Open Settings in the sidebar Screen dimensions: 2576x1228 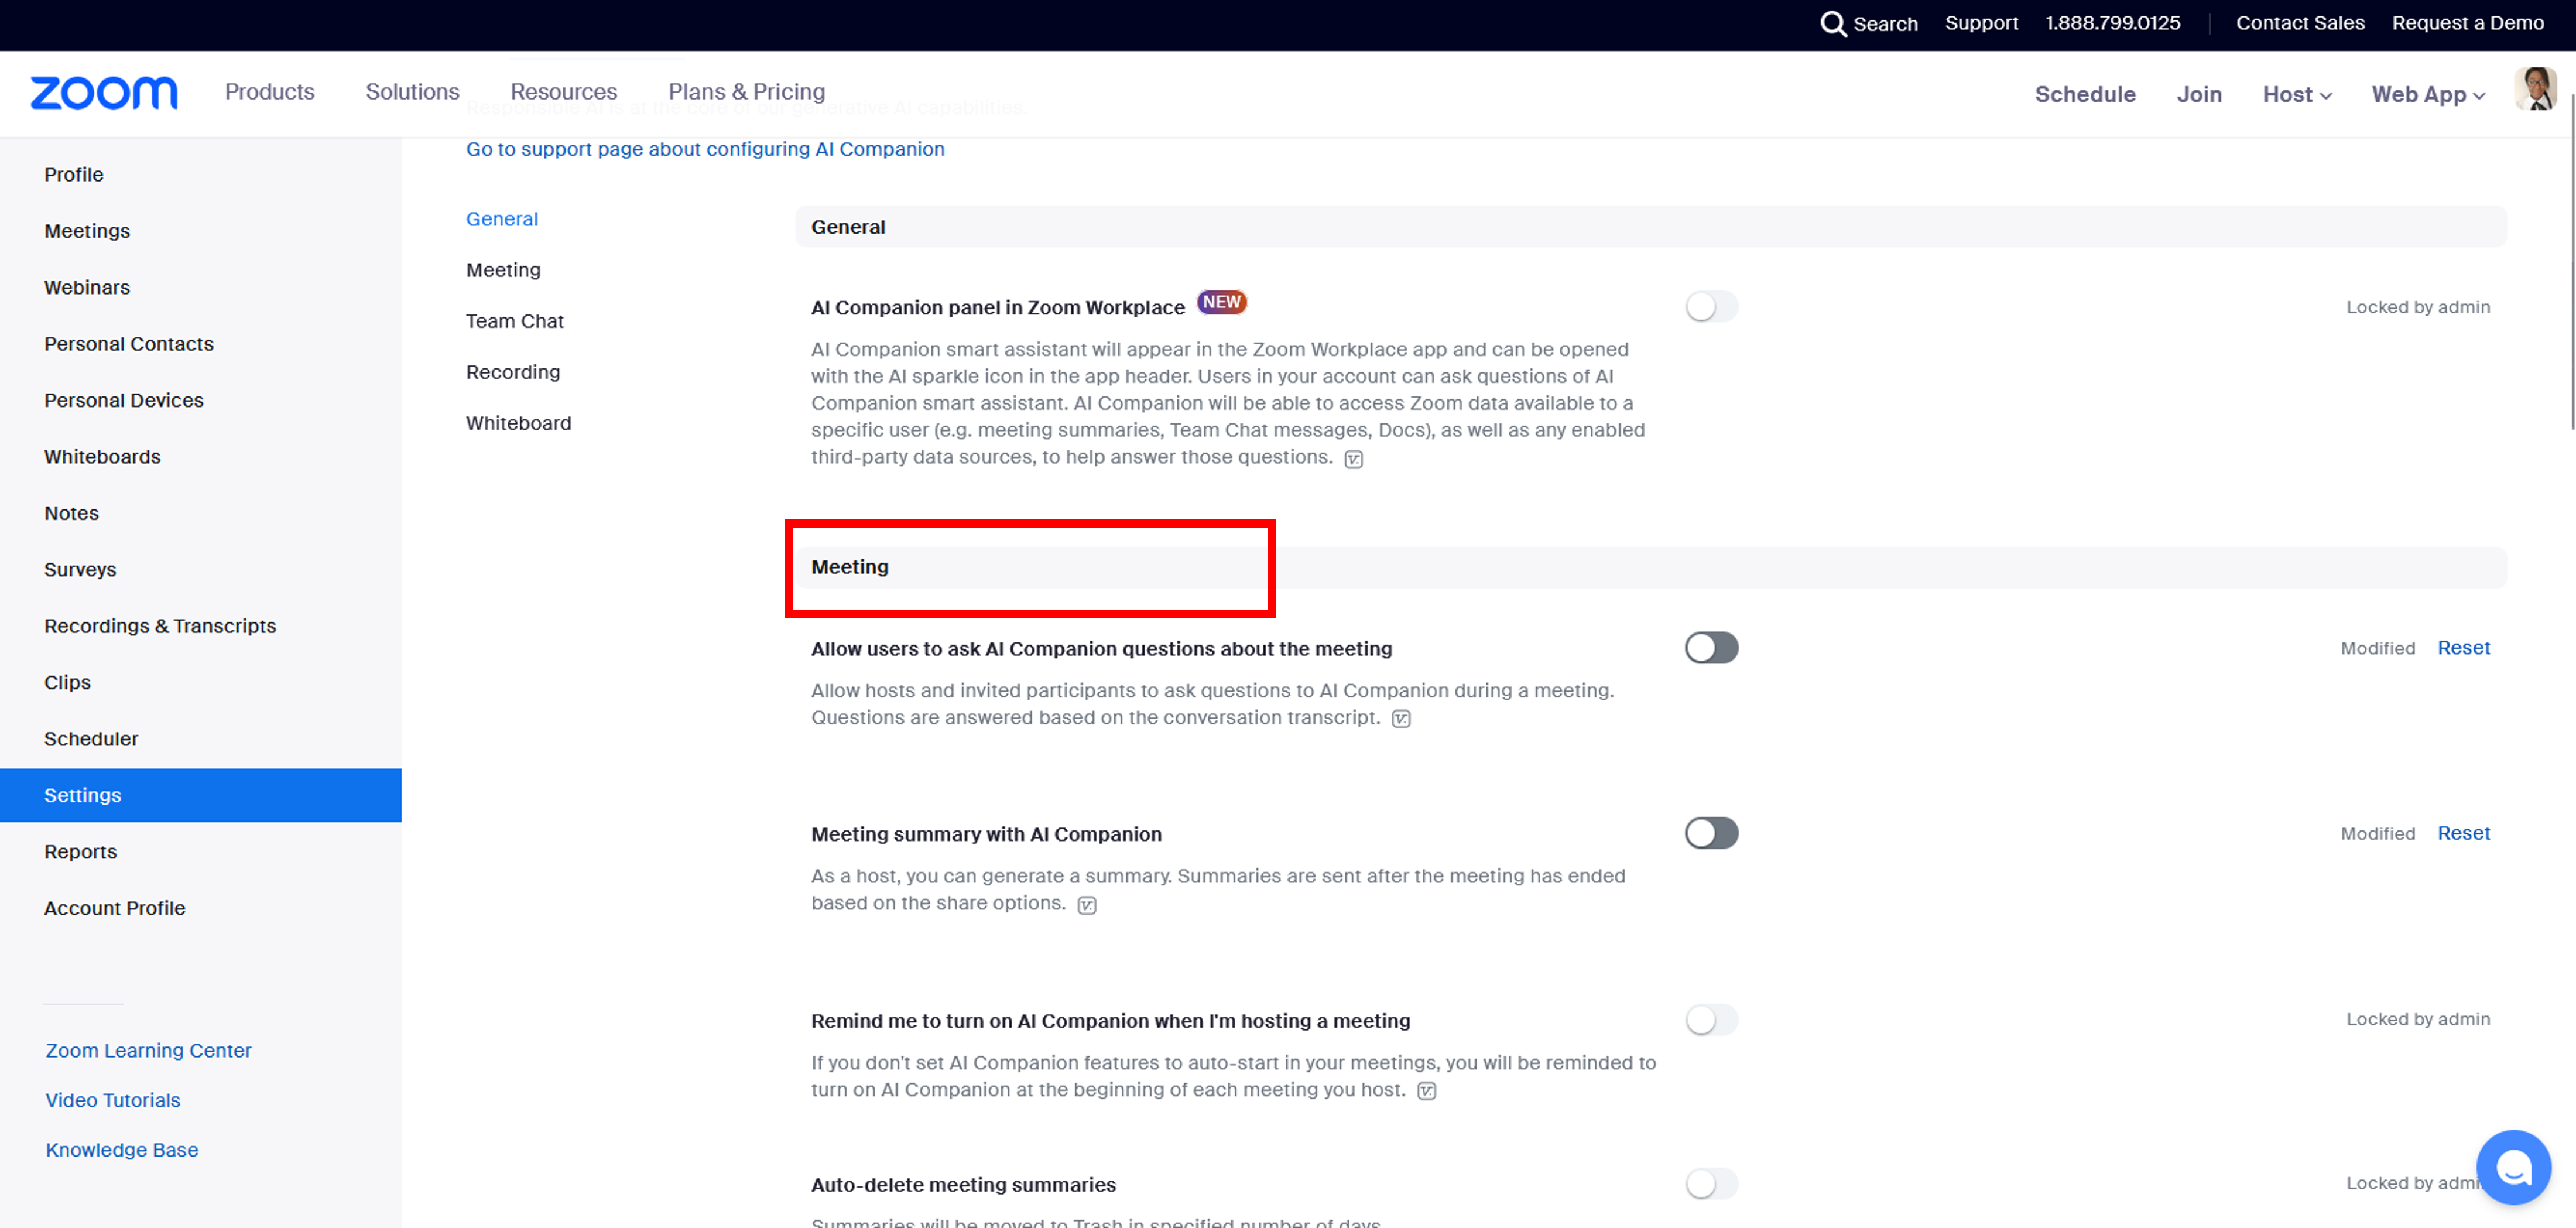[x=201, y=795]
